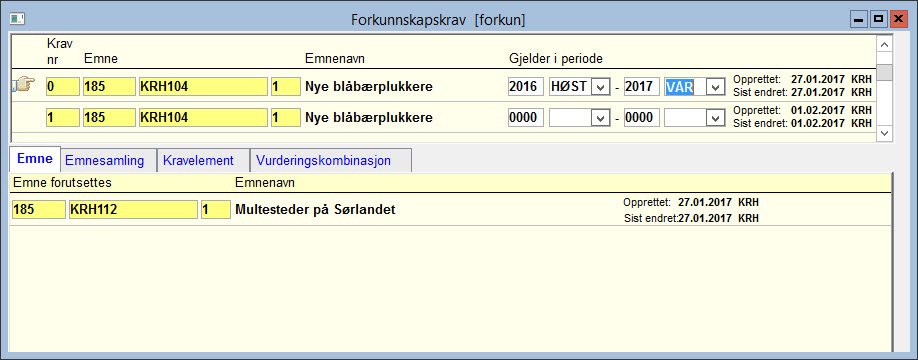This screenshot has width=918, height=360.
Task: Click the Emne forutsettes header label
Action: click(x=62, y=183)
